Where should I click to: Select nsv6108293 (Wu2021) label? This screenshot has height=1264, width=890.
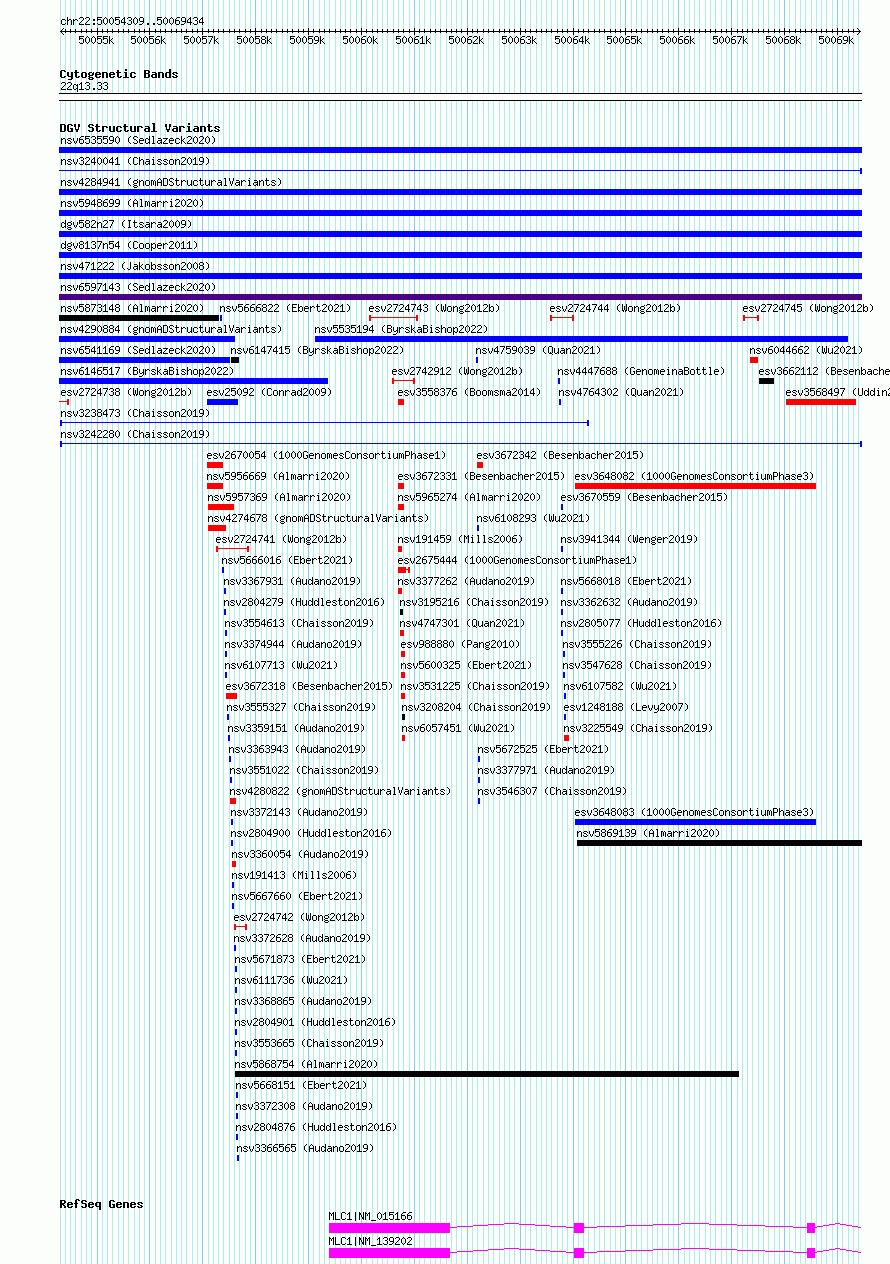click(x=533, y=519)
